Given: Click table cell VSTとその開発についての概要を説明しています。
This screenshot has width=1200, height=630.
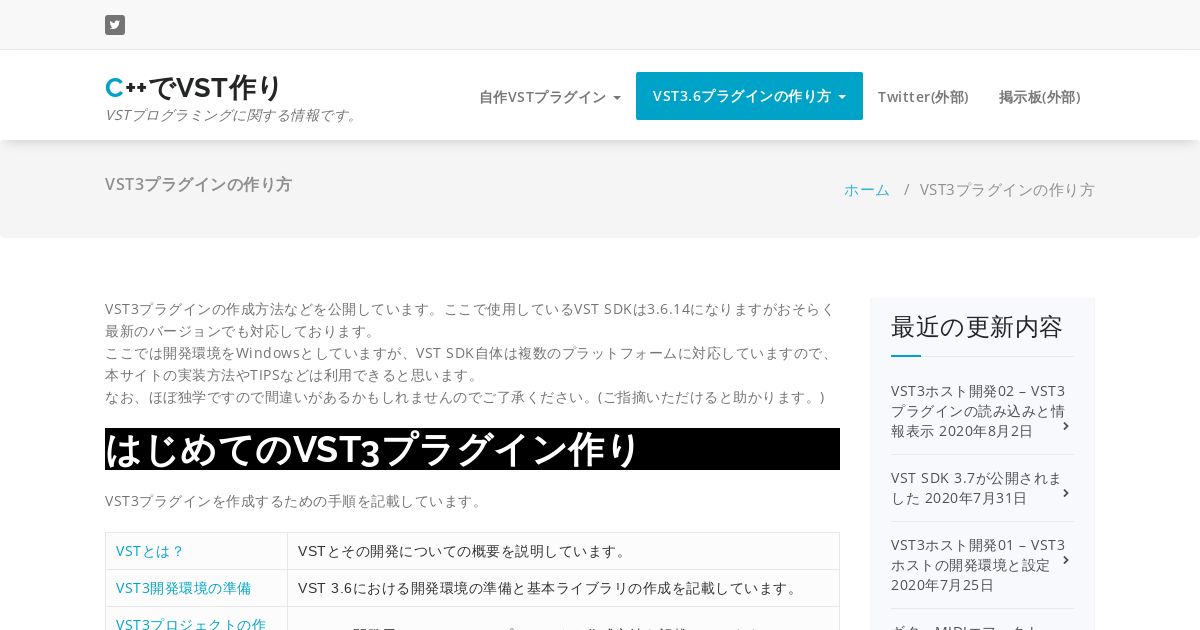Looking at the screenshot, I should tap(563, 551).
